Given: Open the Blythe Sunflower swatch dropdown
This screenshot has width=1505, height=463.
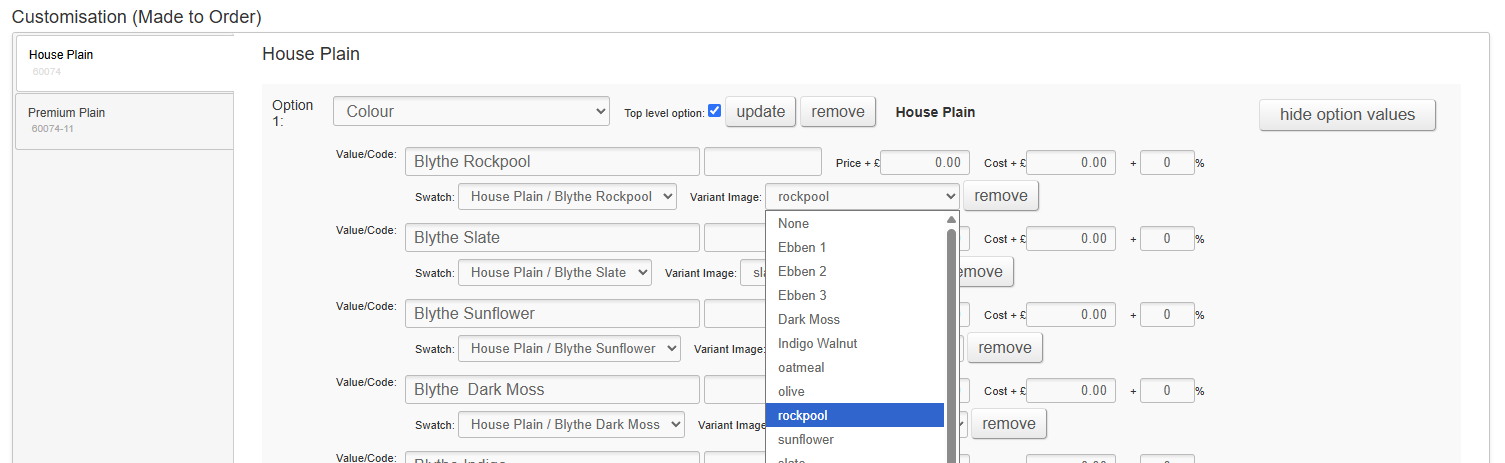Looking at the screenshot, I should 569,349.
